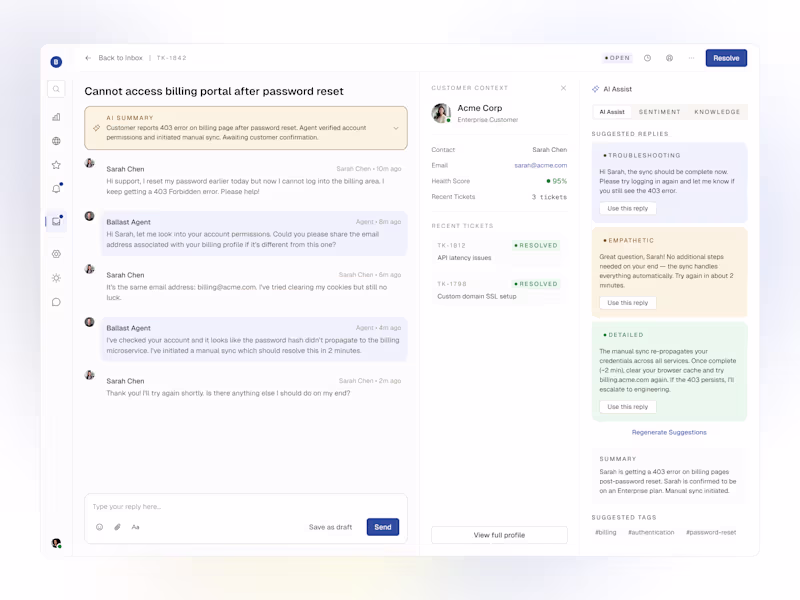Use the Detailed suggested reply
800x600 pixels.
tap(628, 407)
